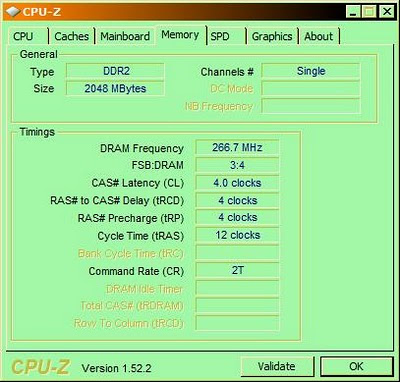The height and width of the screenshot is (382, 400).
Task: Select the 12 clocks tRAS value
Action: pyautogui.click(x=237, y=235)
